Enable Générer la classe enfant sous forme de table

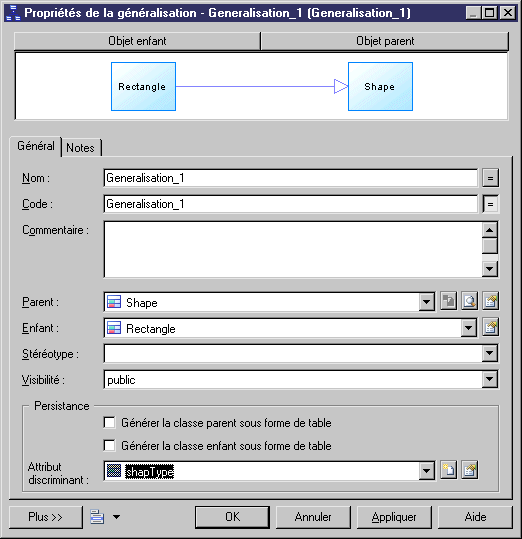(x=109, y=446)
